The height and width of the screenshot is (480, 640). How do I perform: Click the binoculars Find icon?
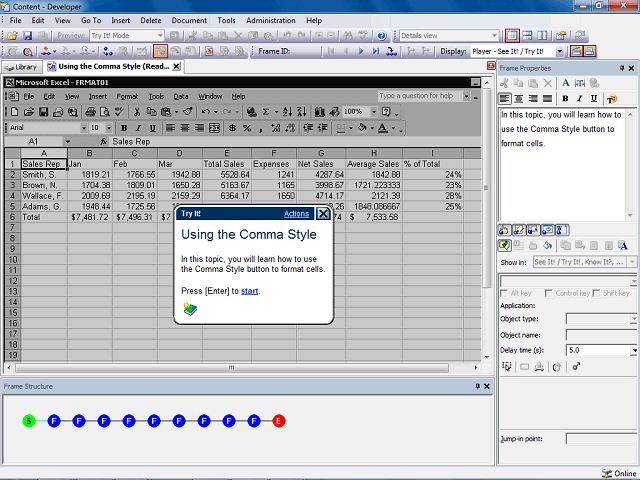pyautogui.click(x=348, y=36)
